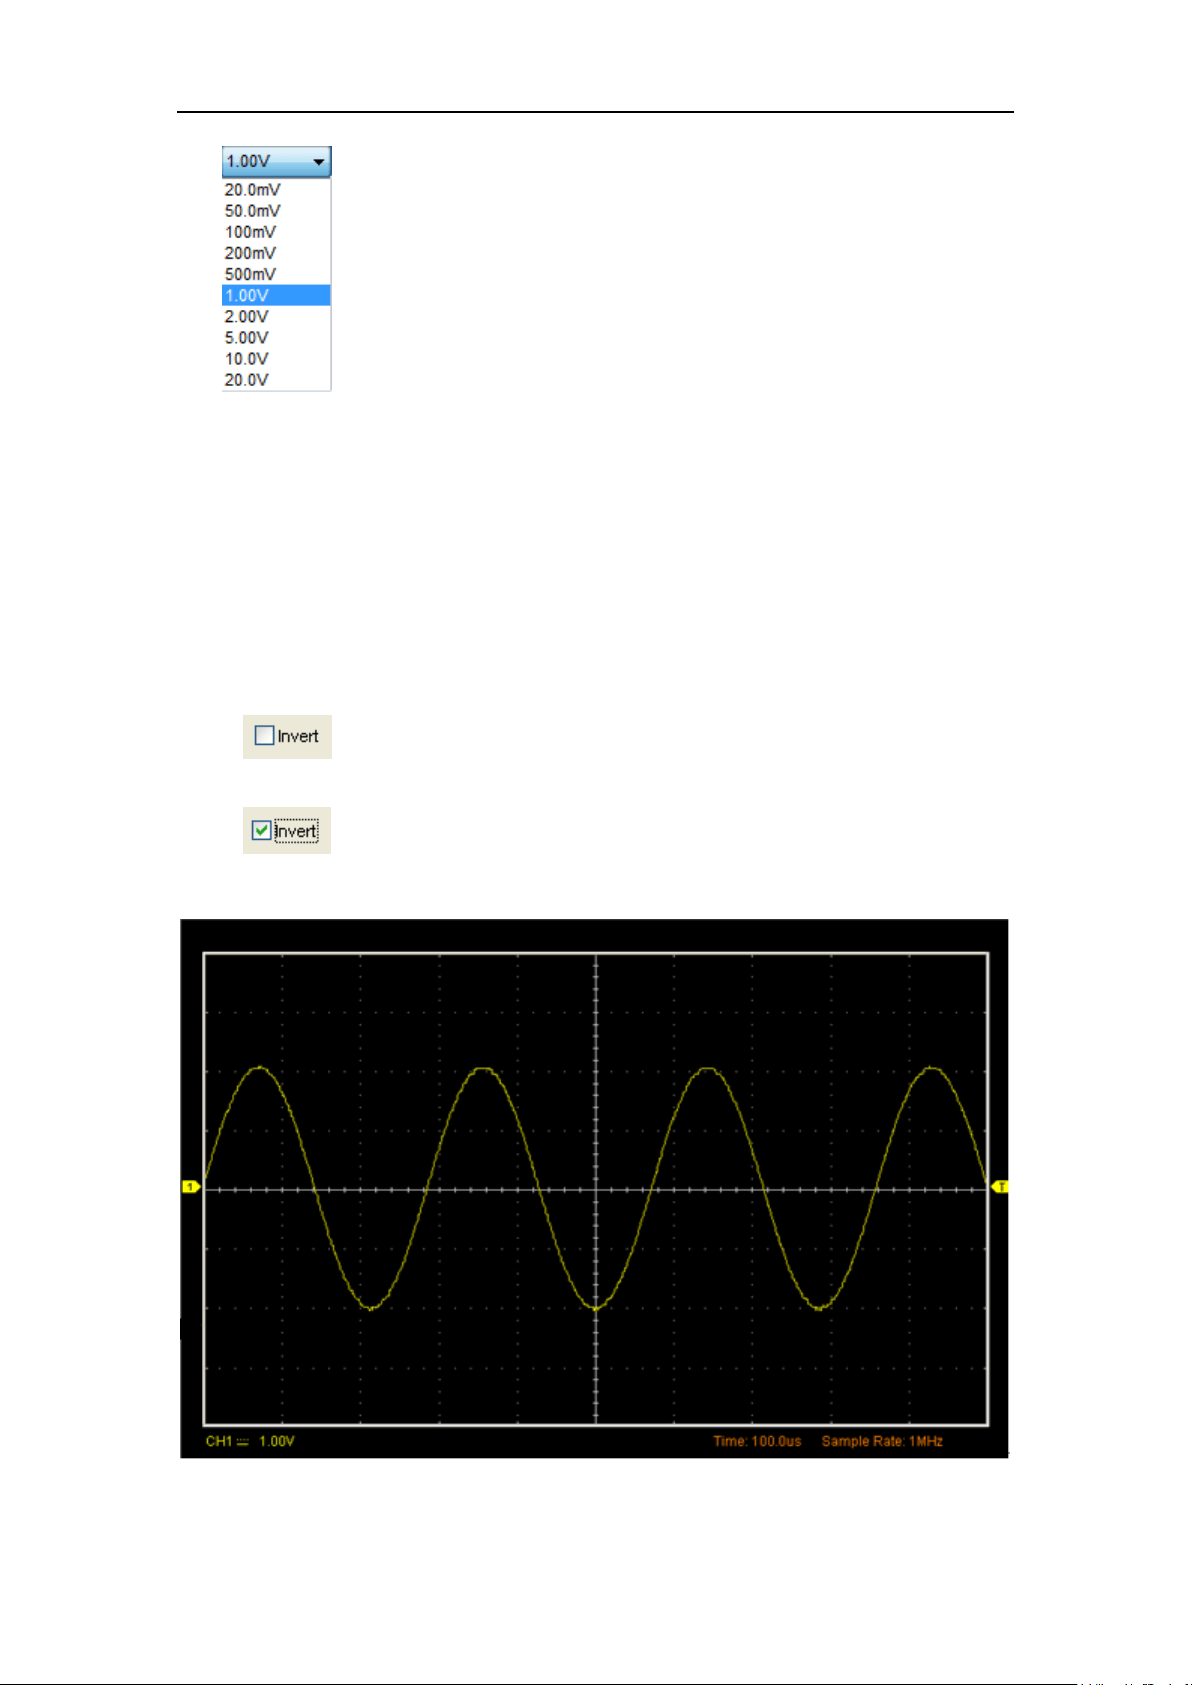The image size is (1192, 1685).
Task: Choose 200mV in the dropdown list
Action: (276, 253)
